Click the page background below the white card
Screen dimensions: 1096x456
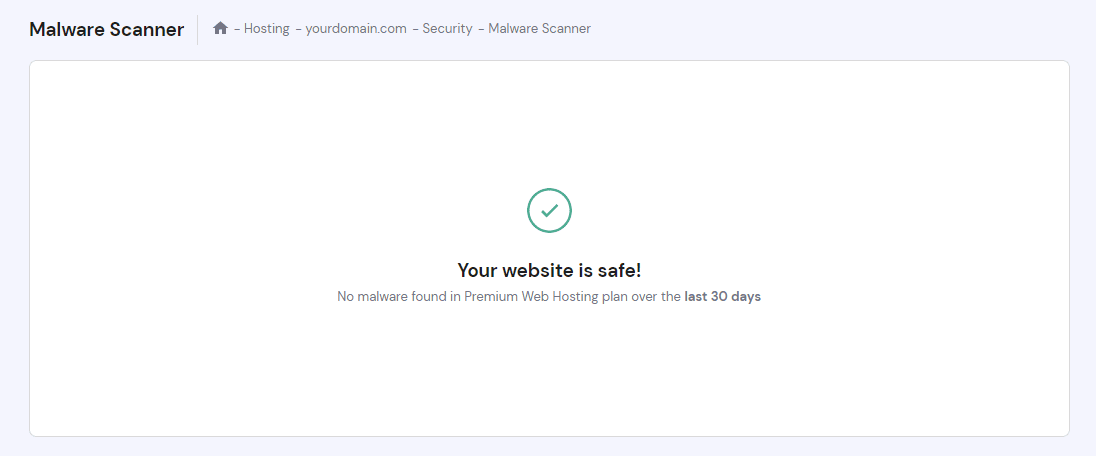(549, 447)
